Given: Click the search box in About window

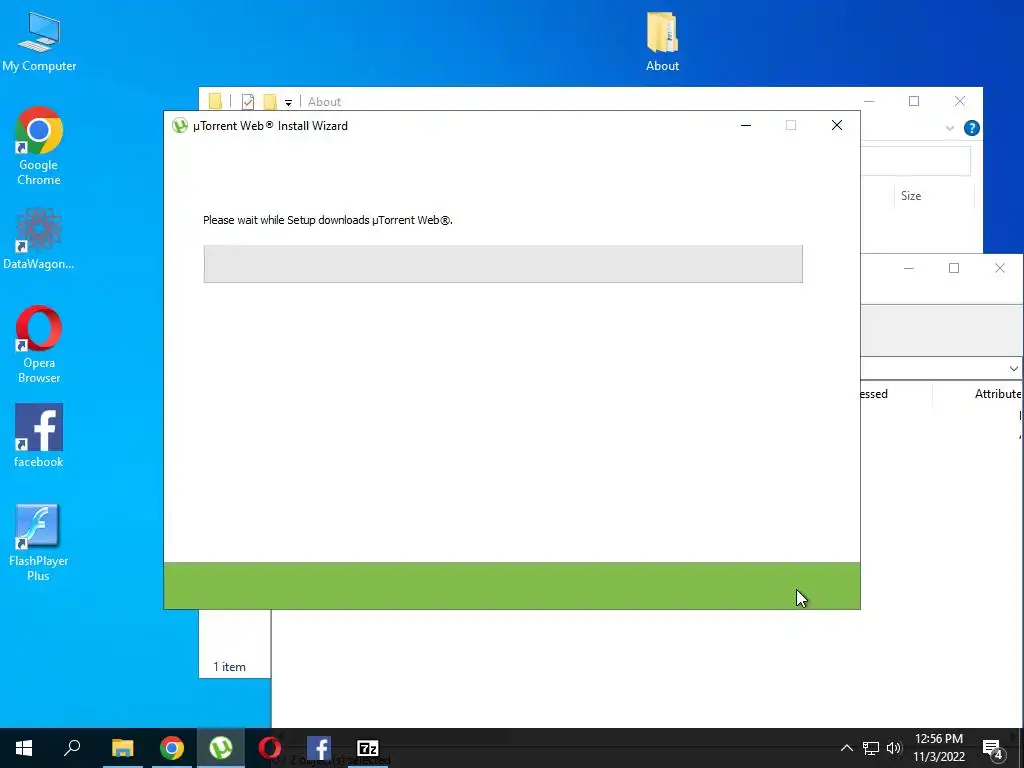Looking at the screenshot, I should point(916,161).
